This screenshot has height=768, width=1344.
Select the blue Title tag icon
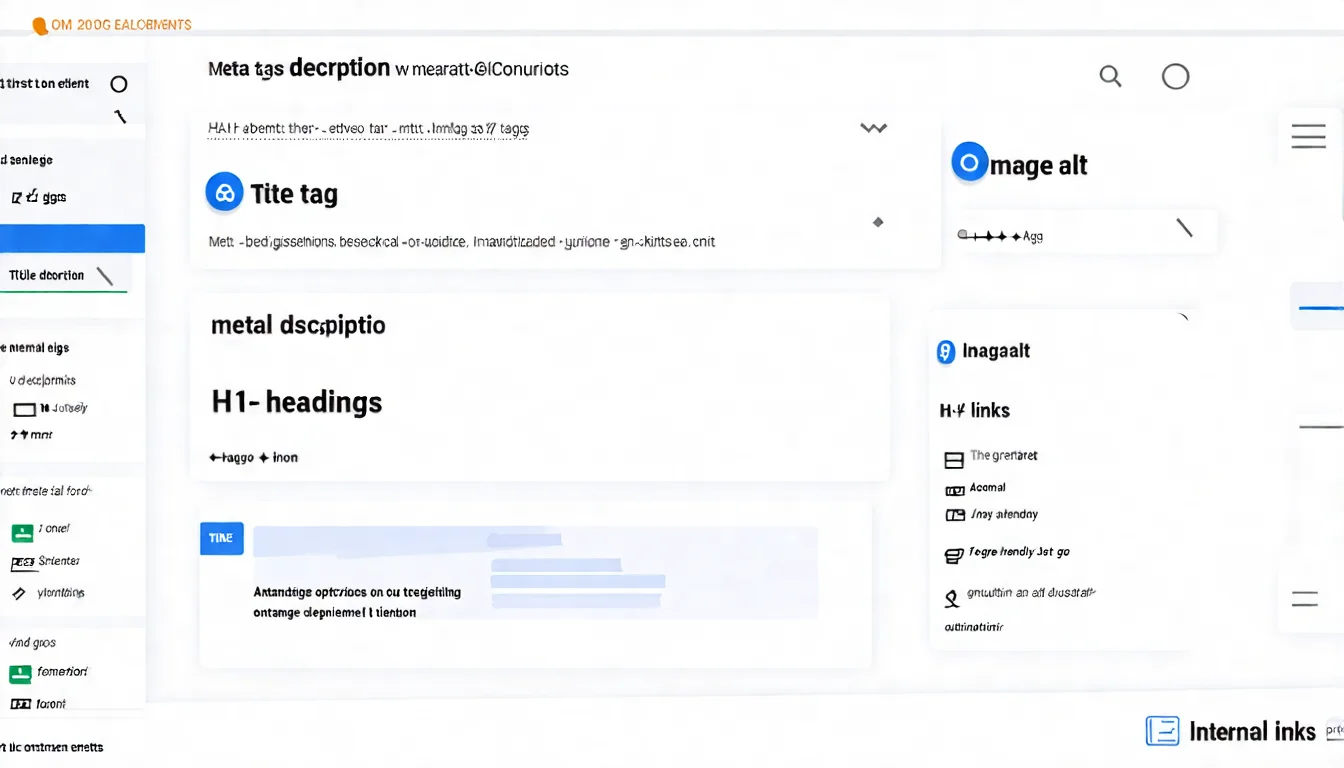click(224, 192)
